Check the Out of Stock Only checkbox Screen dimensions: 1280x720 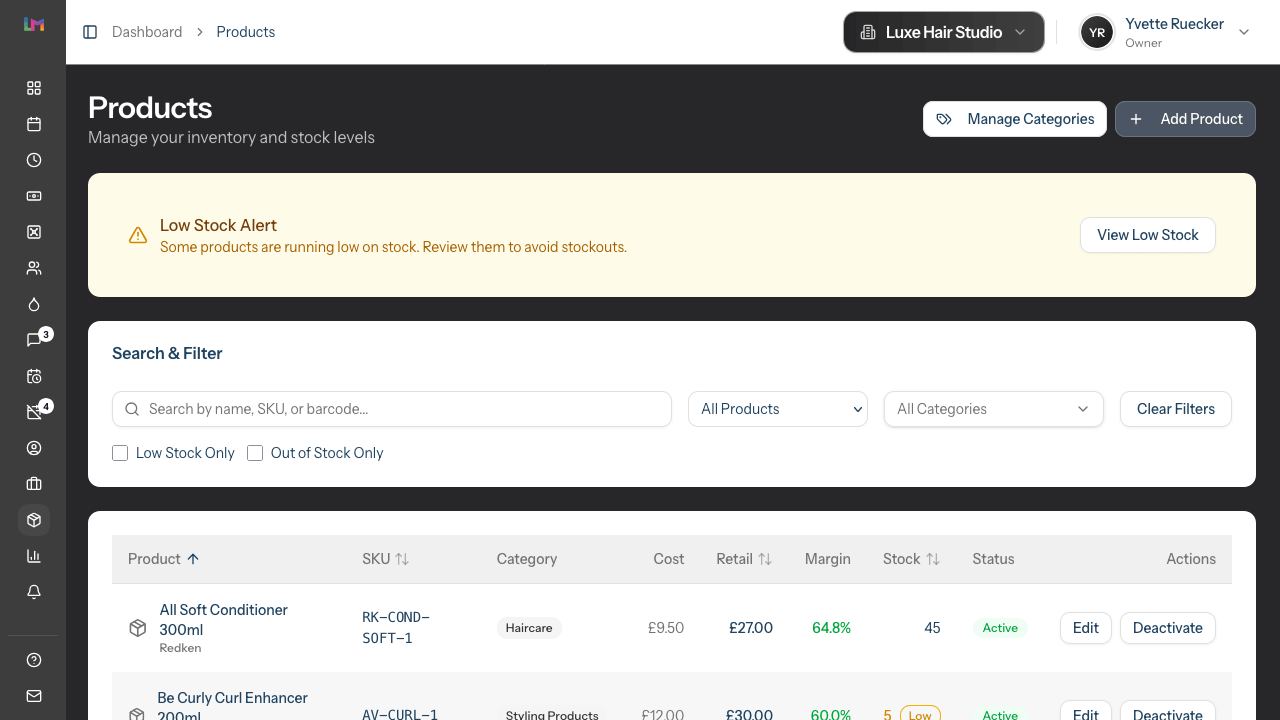coord(255,453)
